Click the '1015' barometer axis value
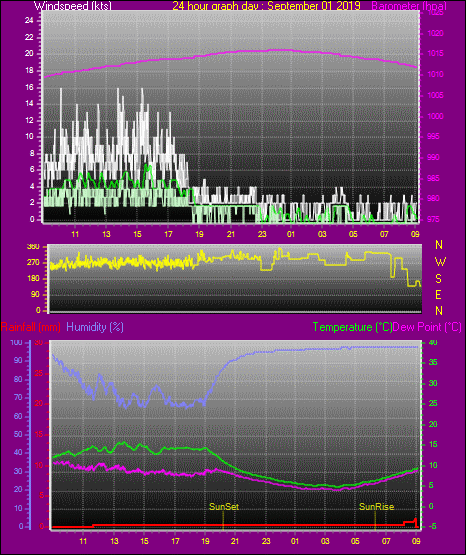Viewport: 466px width, 555px height. (x=435, y=53)
